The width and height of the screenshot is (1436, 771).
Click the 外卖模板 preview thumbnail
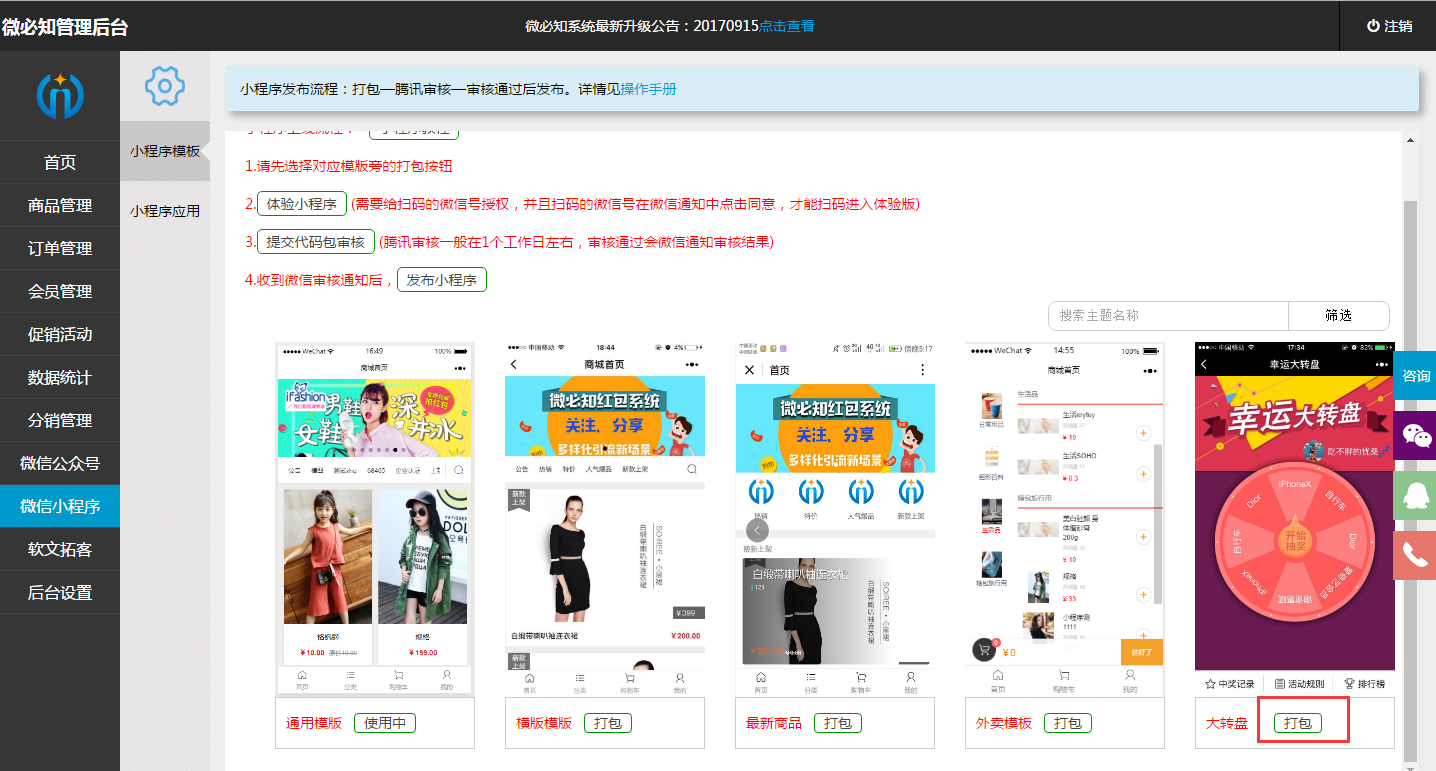(1064, 520)
